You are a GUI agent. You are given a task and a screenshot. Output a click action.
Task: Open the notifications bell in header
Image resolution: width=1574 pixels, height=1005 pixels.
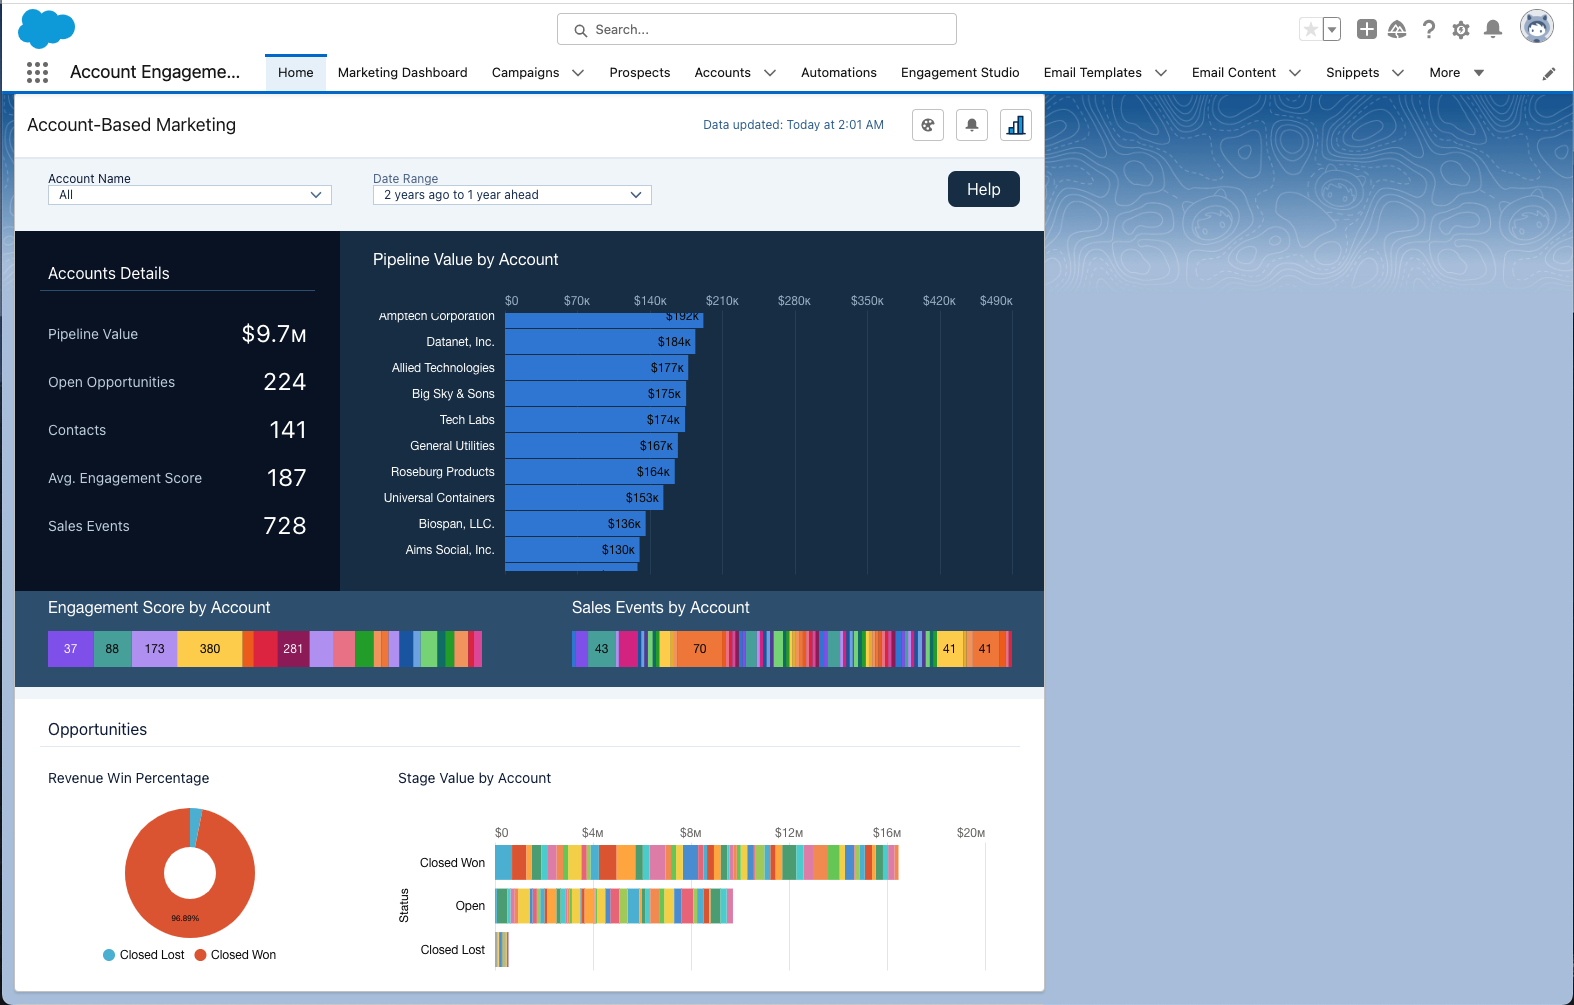point(1493,29)
